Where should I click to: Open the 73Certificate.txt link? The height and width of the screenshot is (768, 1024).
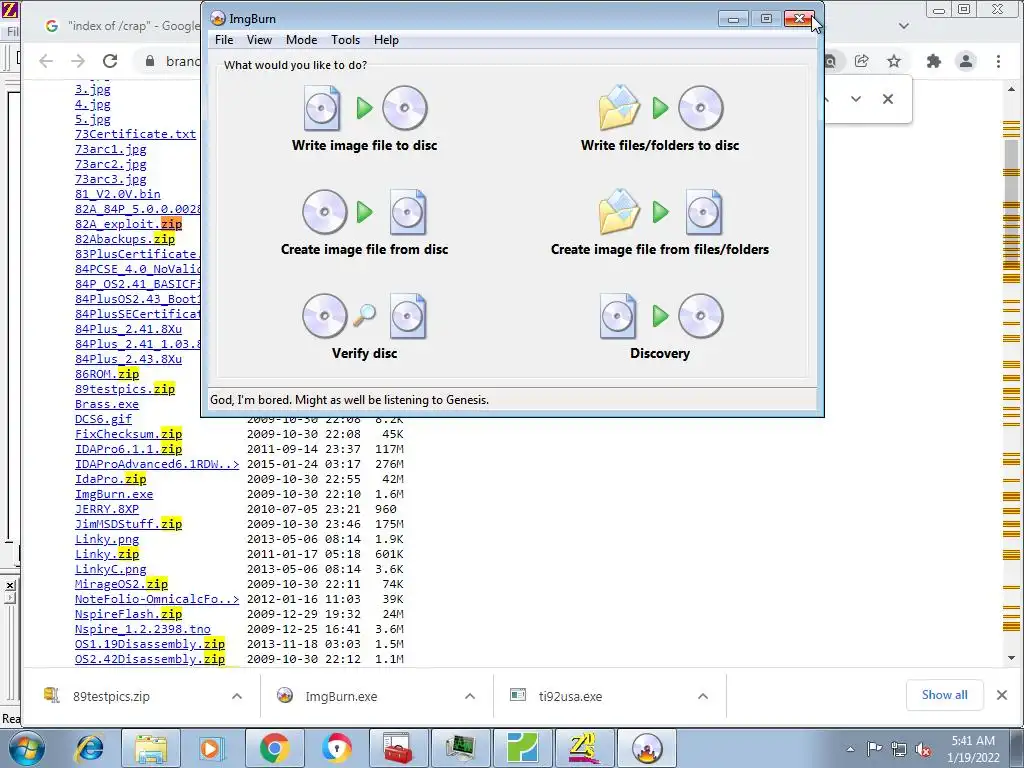[x=135, y=134]
